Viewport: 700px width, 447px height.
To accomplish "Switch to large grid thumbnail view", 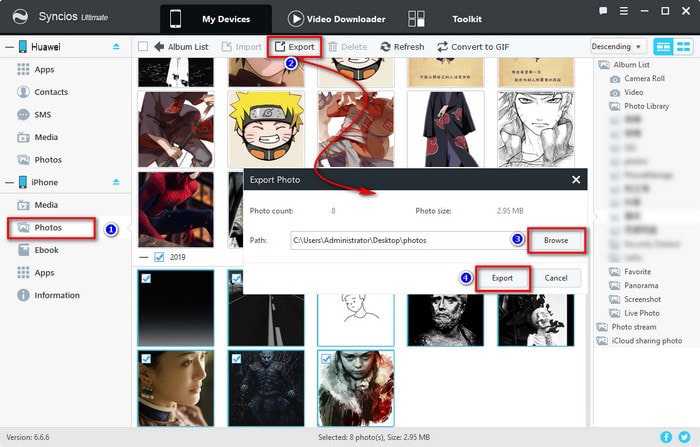I will coord(663,47).
